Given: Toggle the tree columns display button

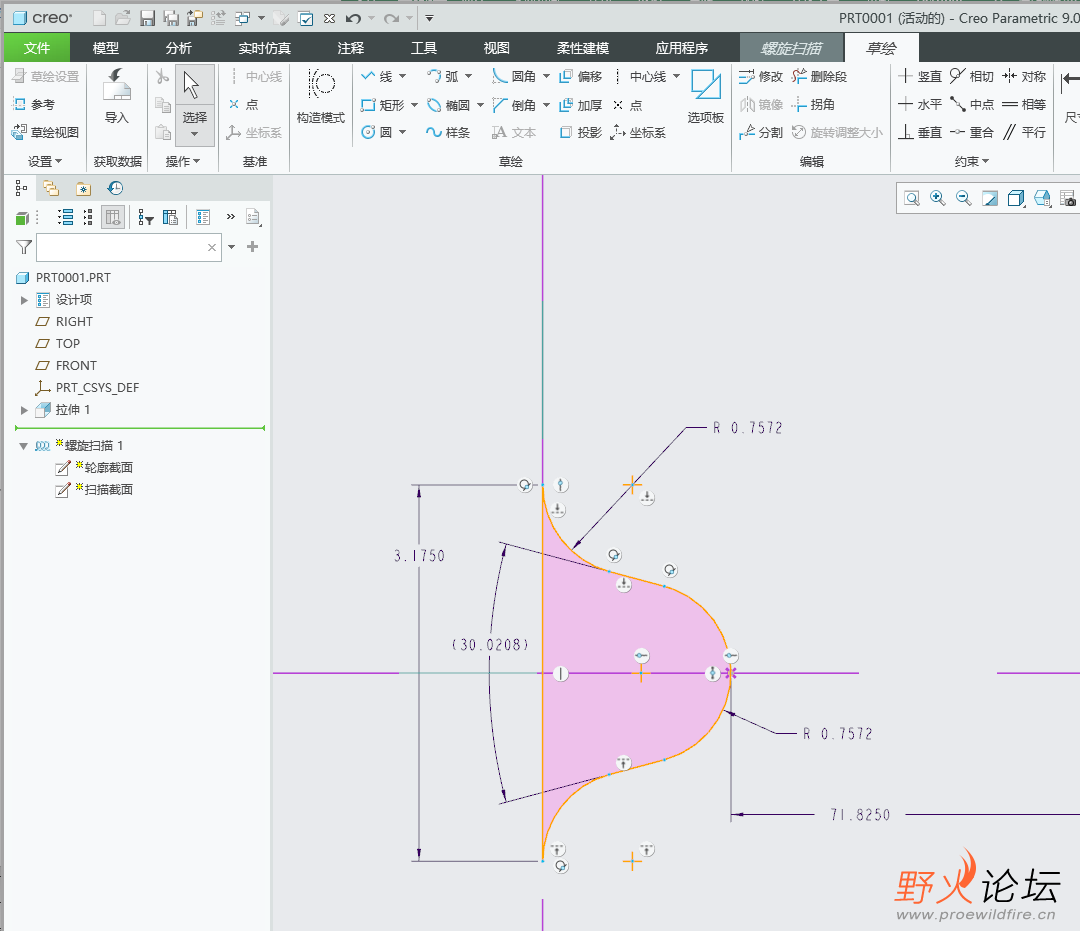Looking at the screenshot, I should tap(112, 218).
